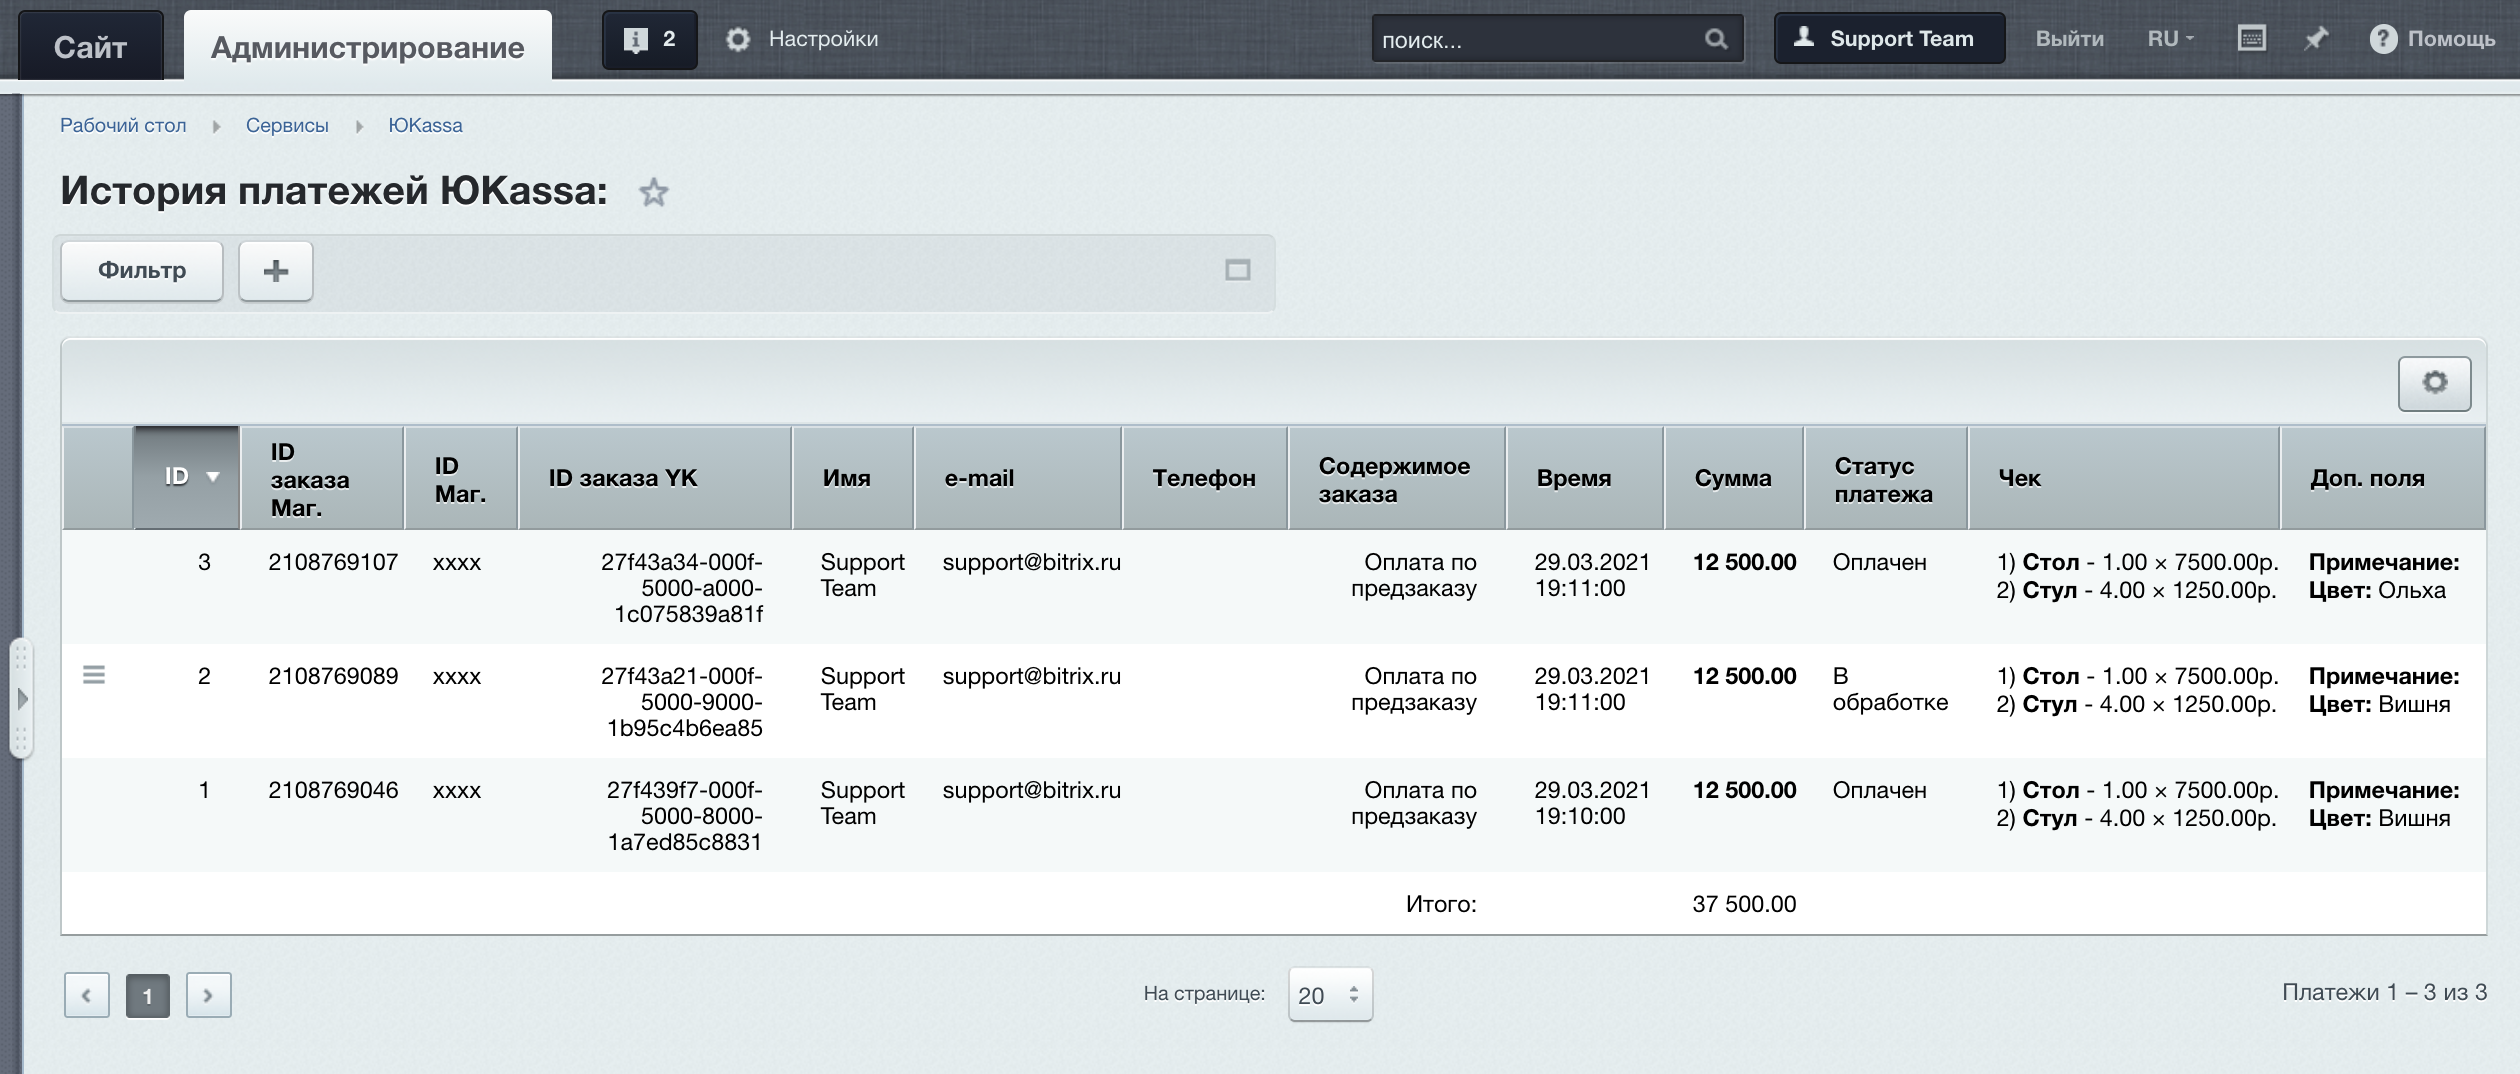Open the keyboard icon in top bar
This screenshot has height=1074, width=2520.
coord(2251,39)
